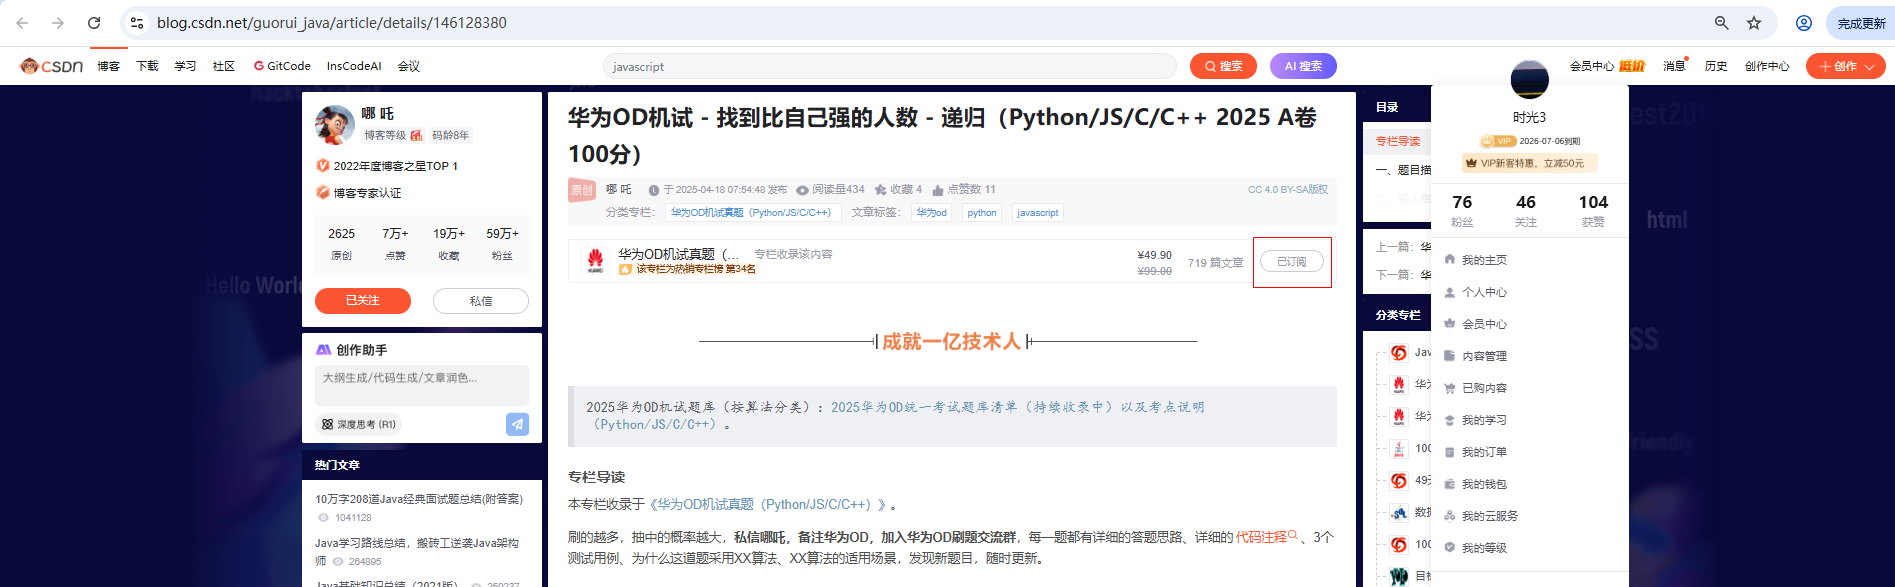The width and height of the screenshot is (1895, 587).
Task: Bookmark this page with the star icon
Action: pos(1754,22)
